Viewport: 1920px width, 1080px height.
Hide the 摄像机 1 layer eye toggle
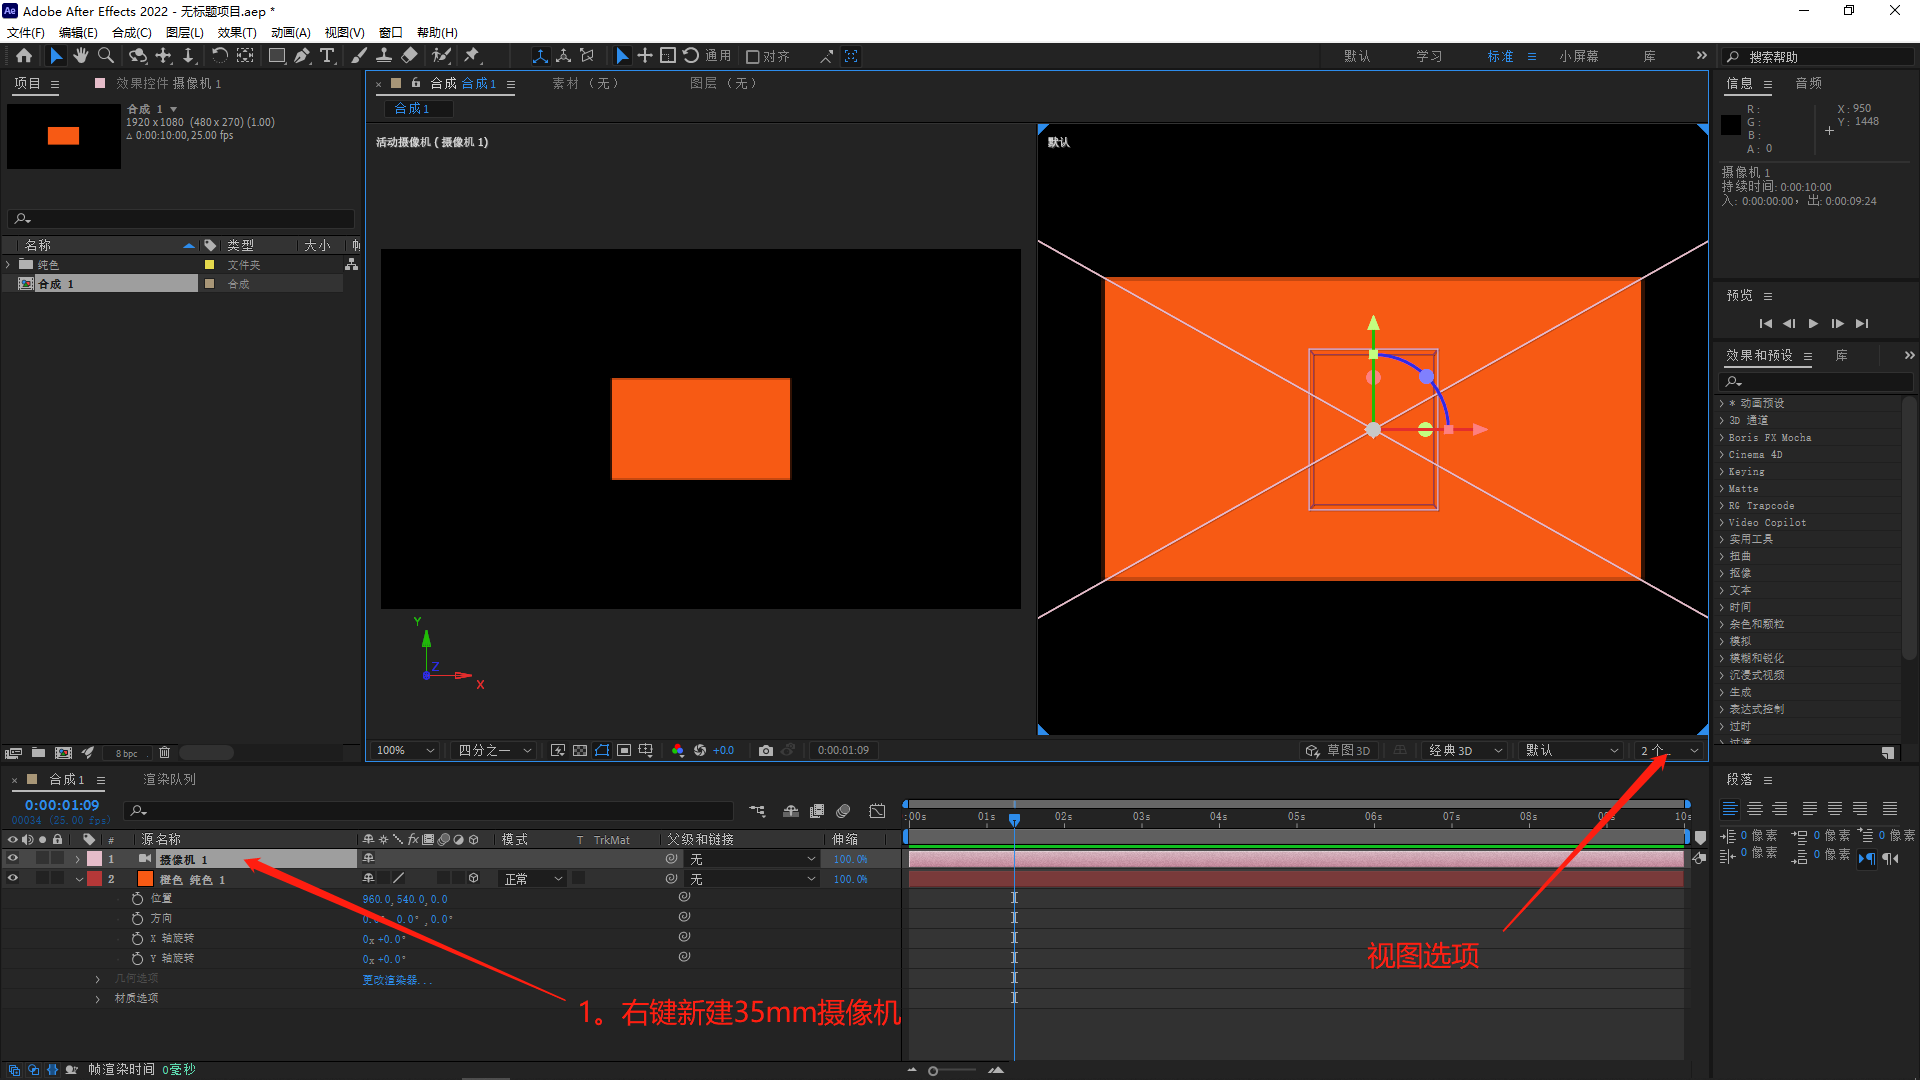[x=13, y=859]
